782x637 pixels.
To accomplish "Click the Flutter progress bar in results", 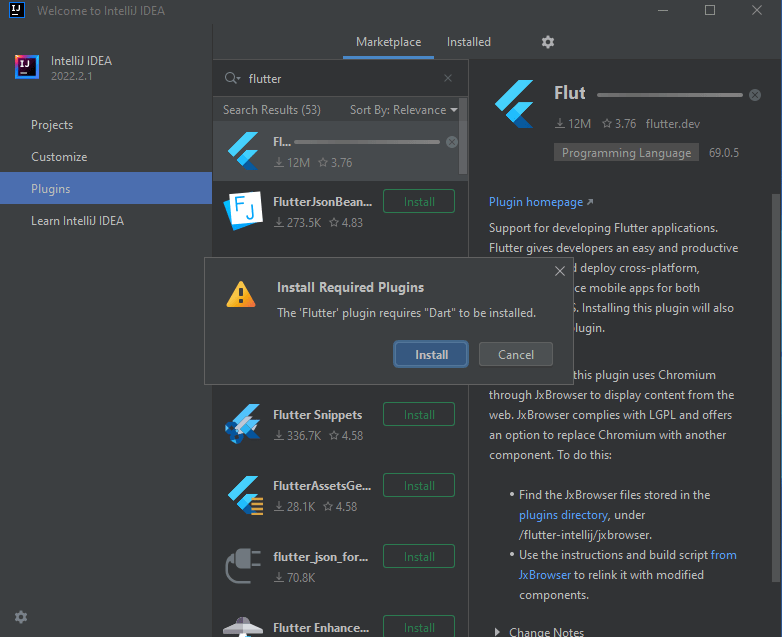I will tap(367, 142).
